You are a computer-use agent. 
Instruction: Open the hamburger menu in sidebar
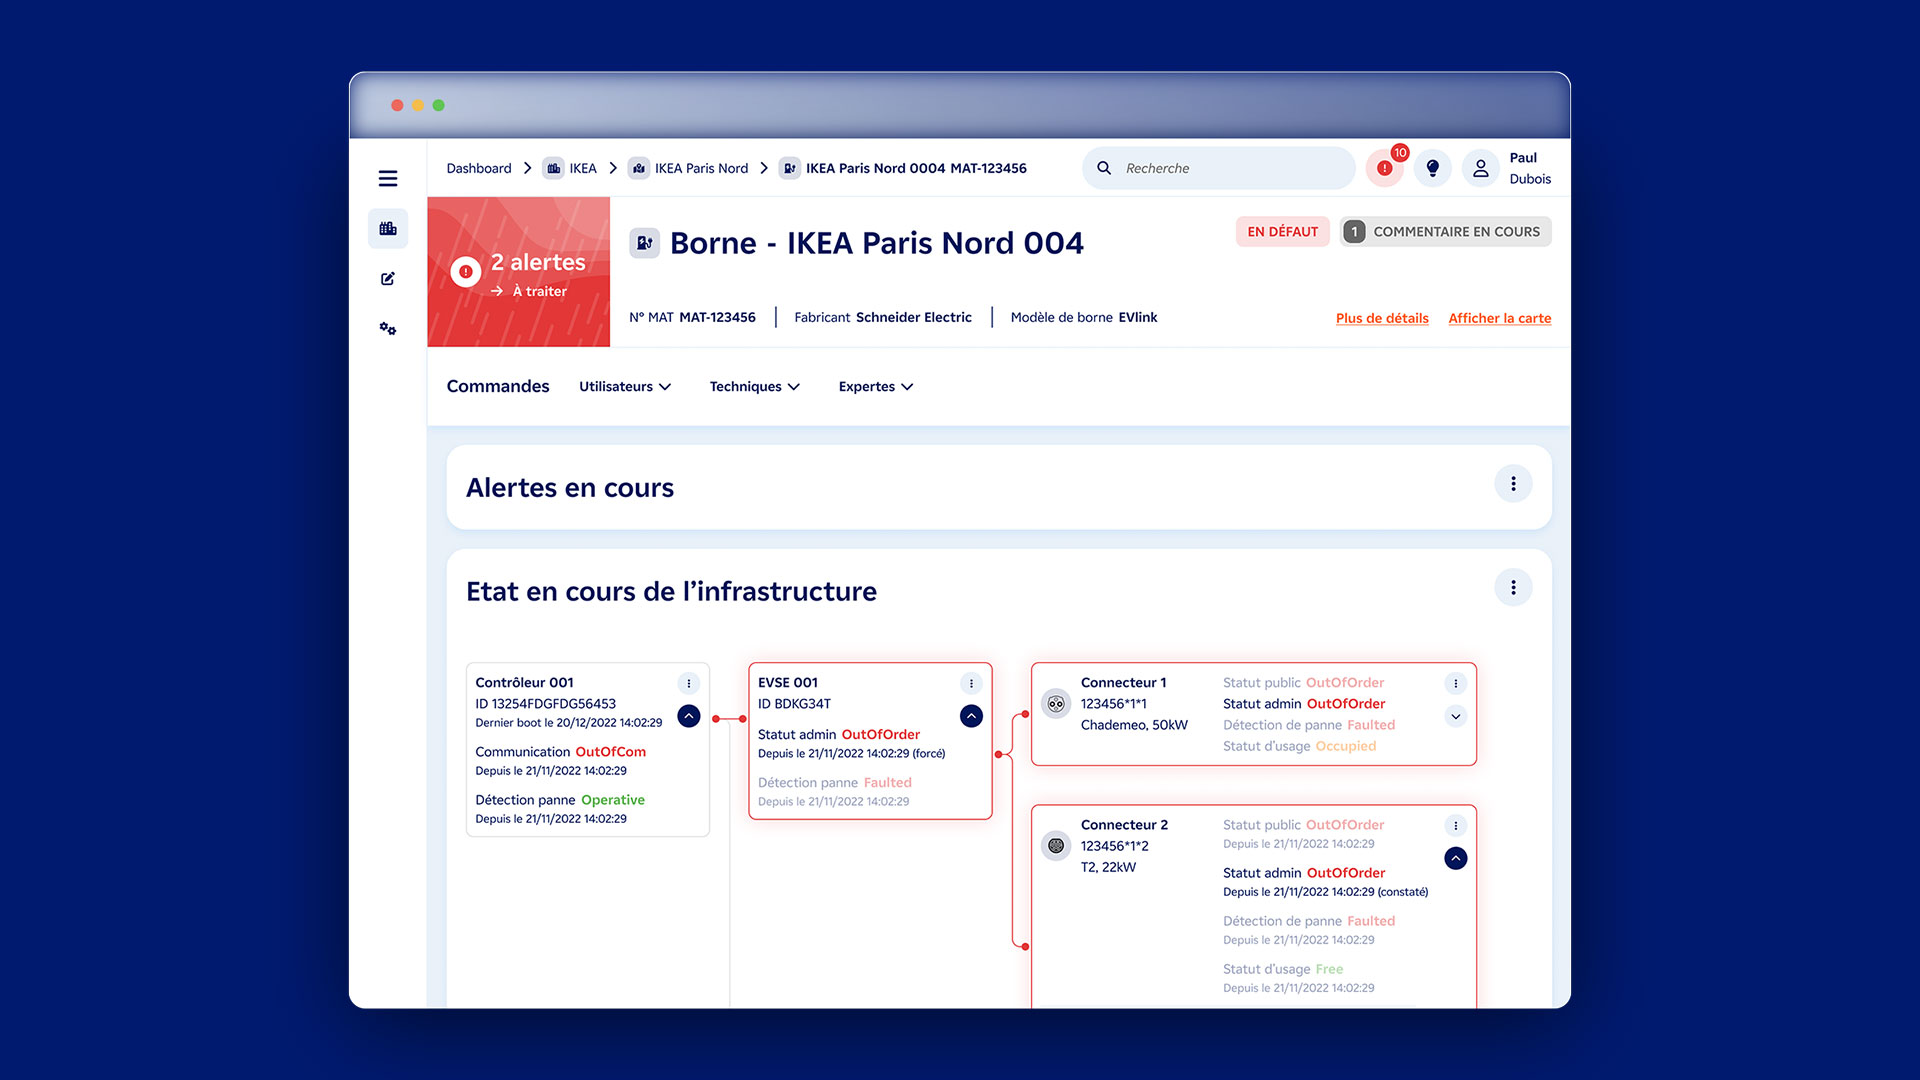tap(388, 179)
